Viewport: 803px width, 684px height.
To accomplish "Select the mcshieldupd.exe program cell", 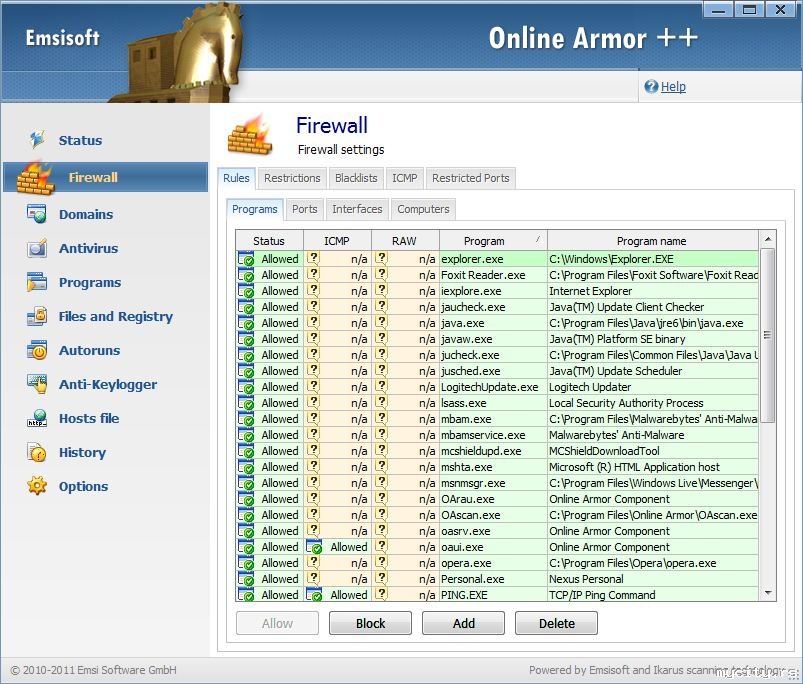I will point(493,451).
